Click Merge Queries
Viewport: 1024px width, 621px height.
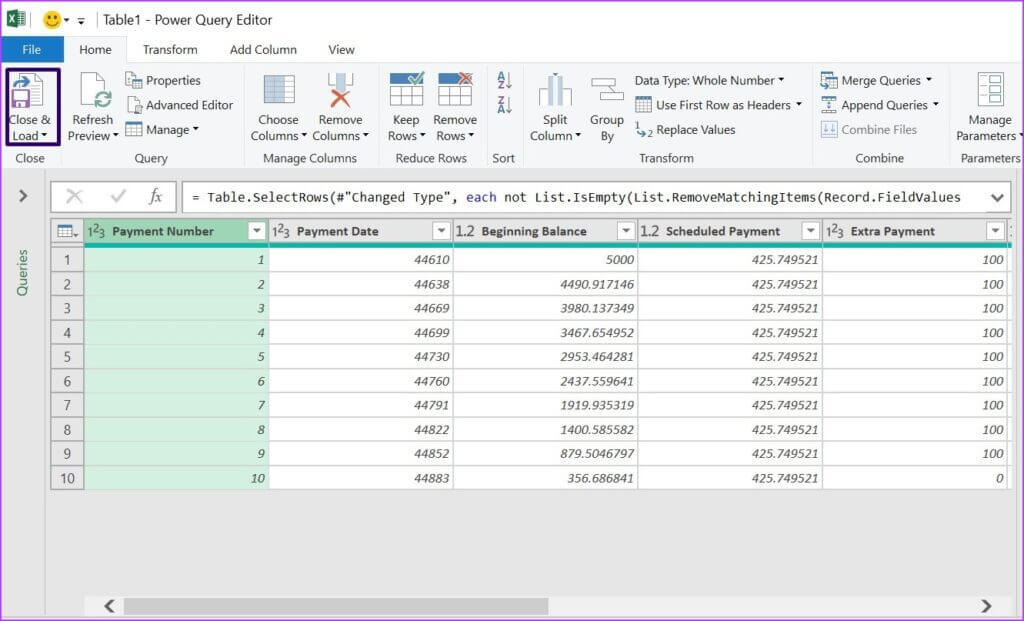876,80
